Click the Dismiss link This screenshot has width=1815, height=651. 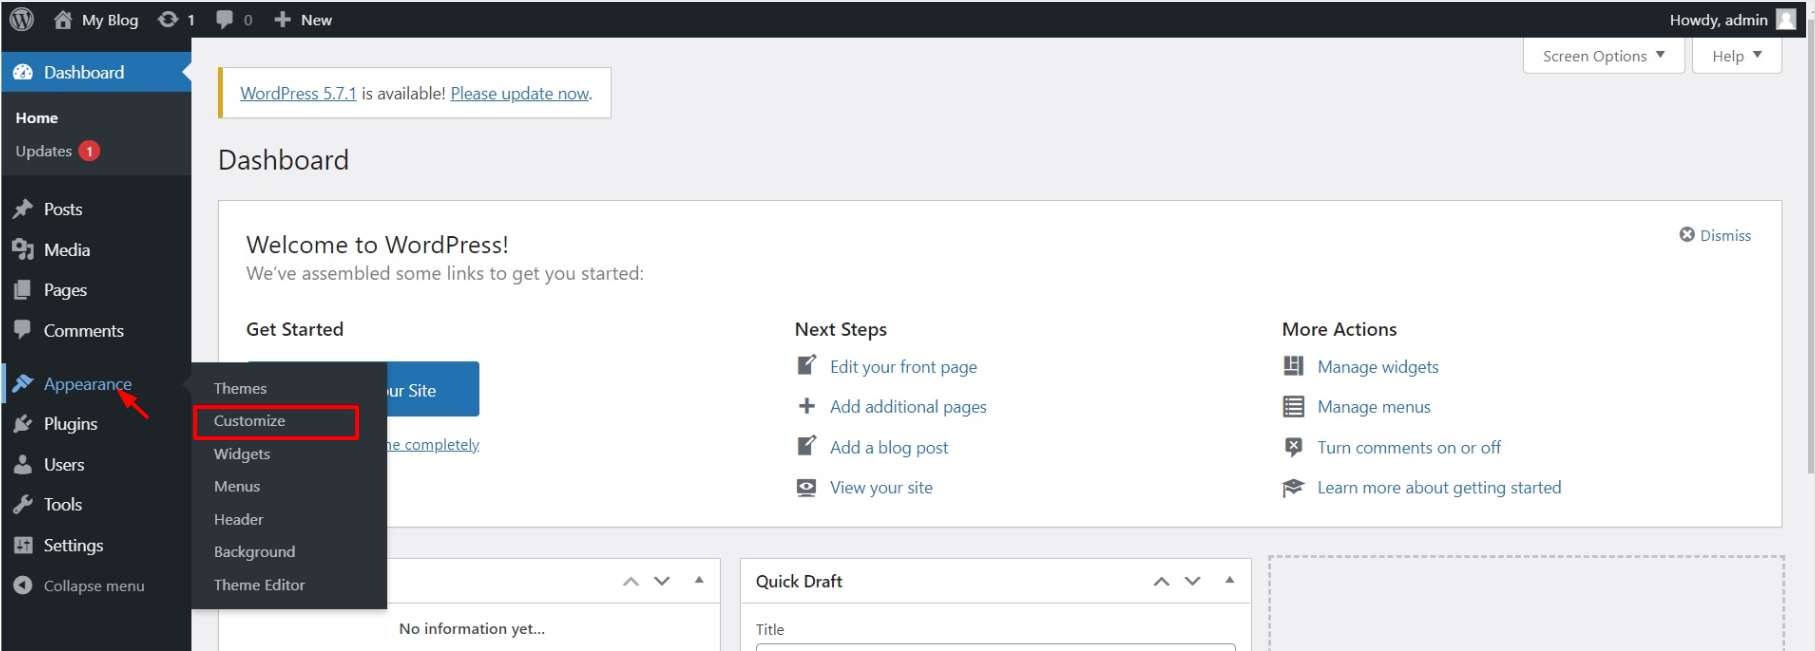pos(1726,235)
